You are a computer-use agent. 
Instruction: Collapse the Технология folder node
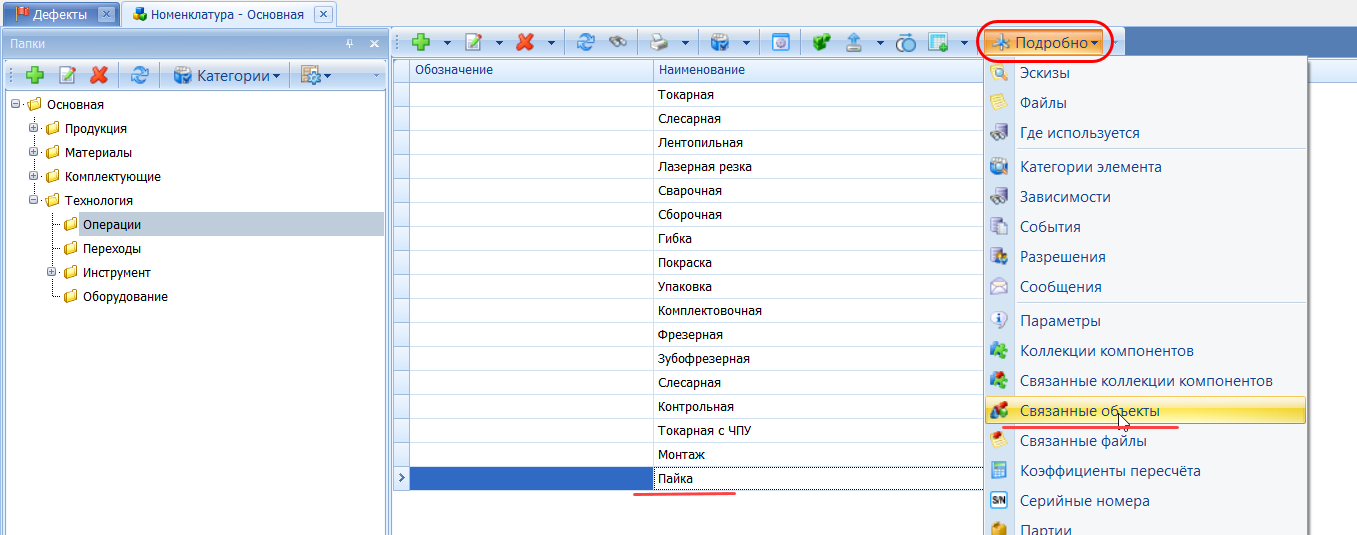(x=34, y=200)
